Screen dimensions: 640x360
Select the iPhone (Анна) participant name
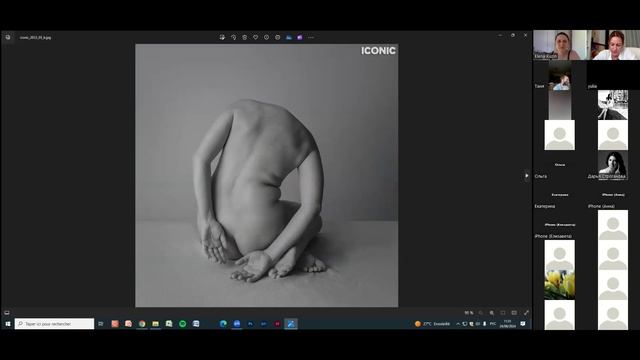[601, 207]
